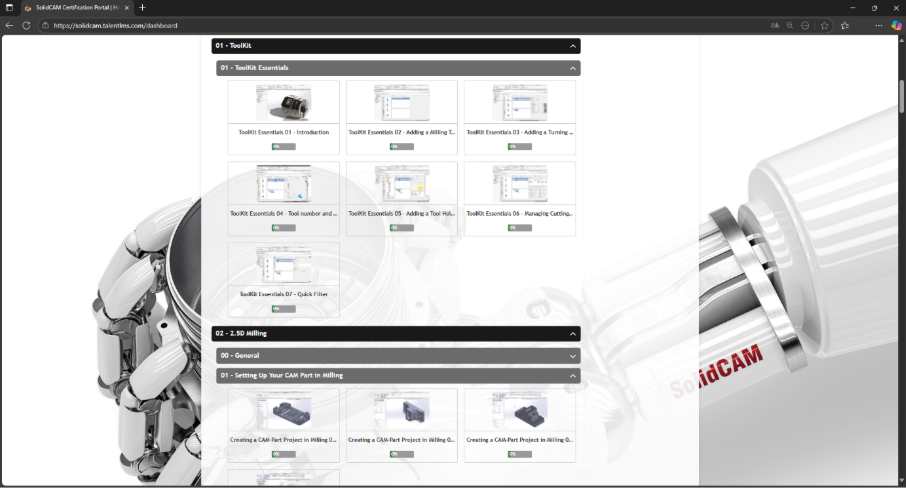Image resolution: width=906 pixels, height=489 pixels.
Task: Collapse 01 - Setting Up Your CAM Part in Milling
Action: click(x=572, y=376)
